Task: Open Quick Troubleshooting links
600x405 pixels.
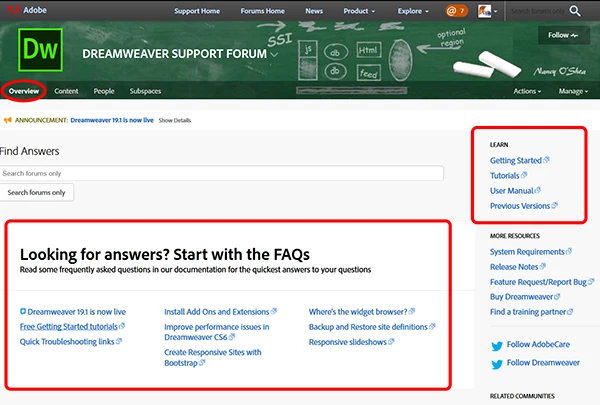Action: pos(67,341)
